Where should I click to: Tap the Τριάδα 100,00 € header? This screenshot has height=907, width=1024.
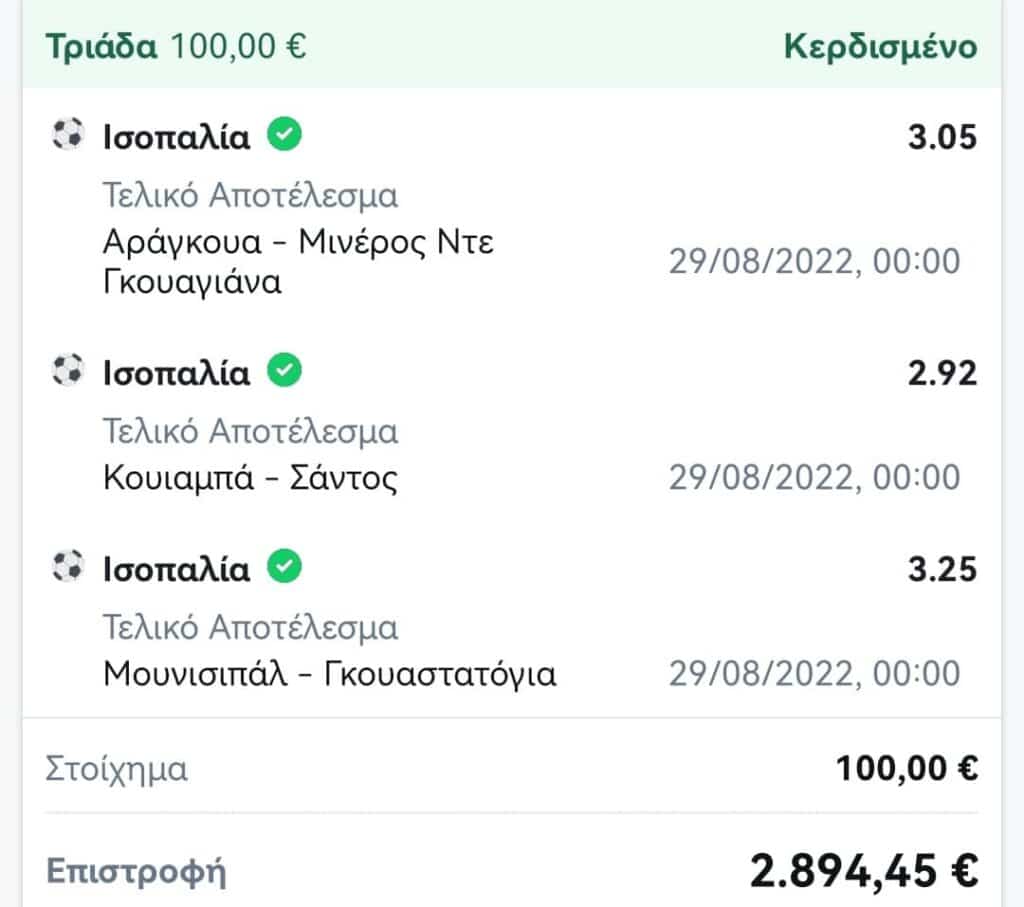176,47
